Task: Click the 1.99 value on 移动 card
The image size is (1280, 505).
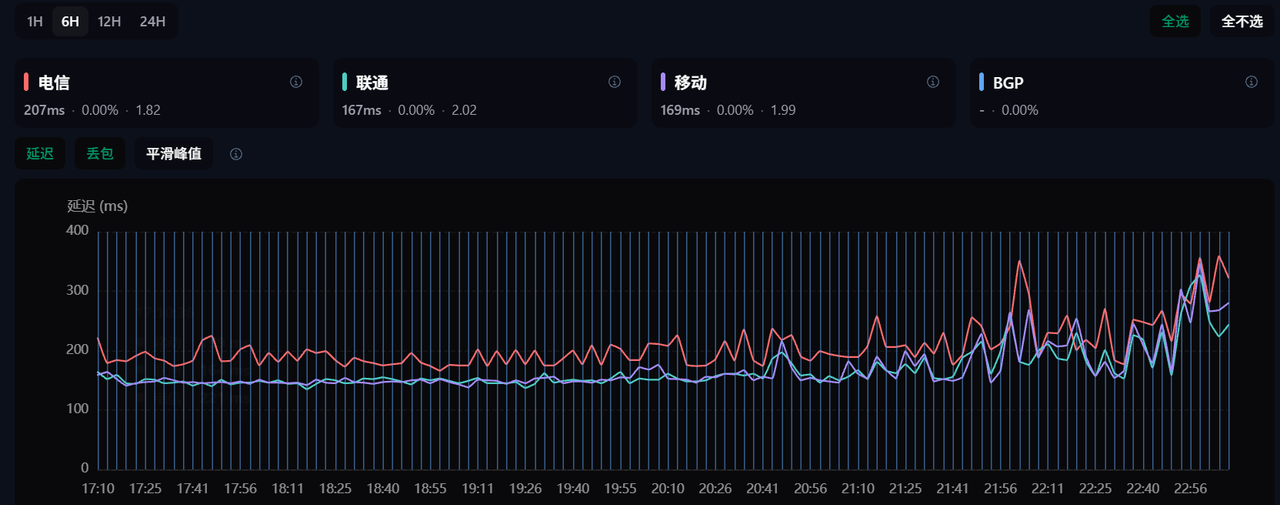Action: [x=783, y=110]
